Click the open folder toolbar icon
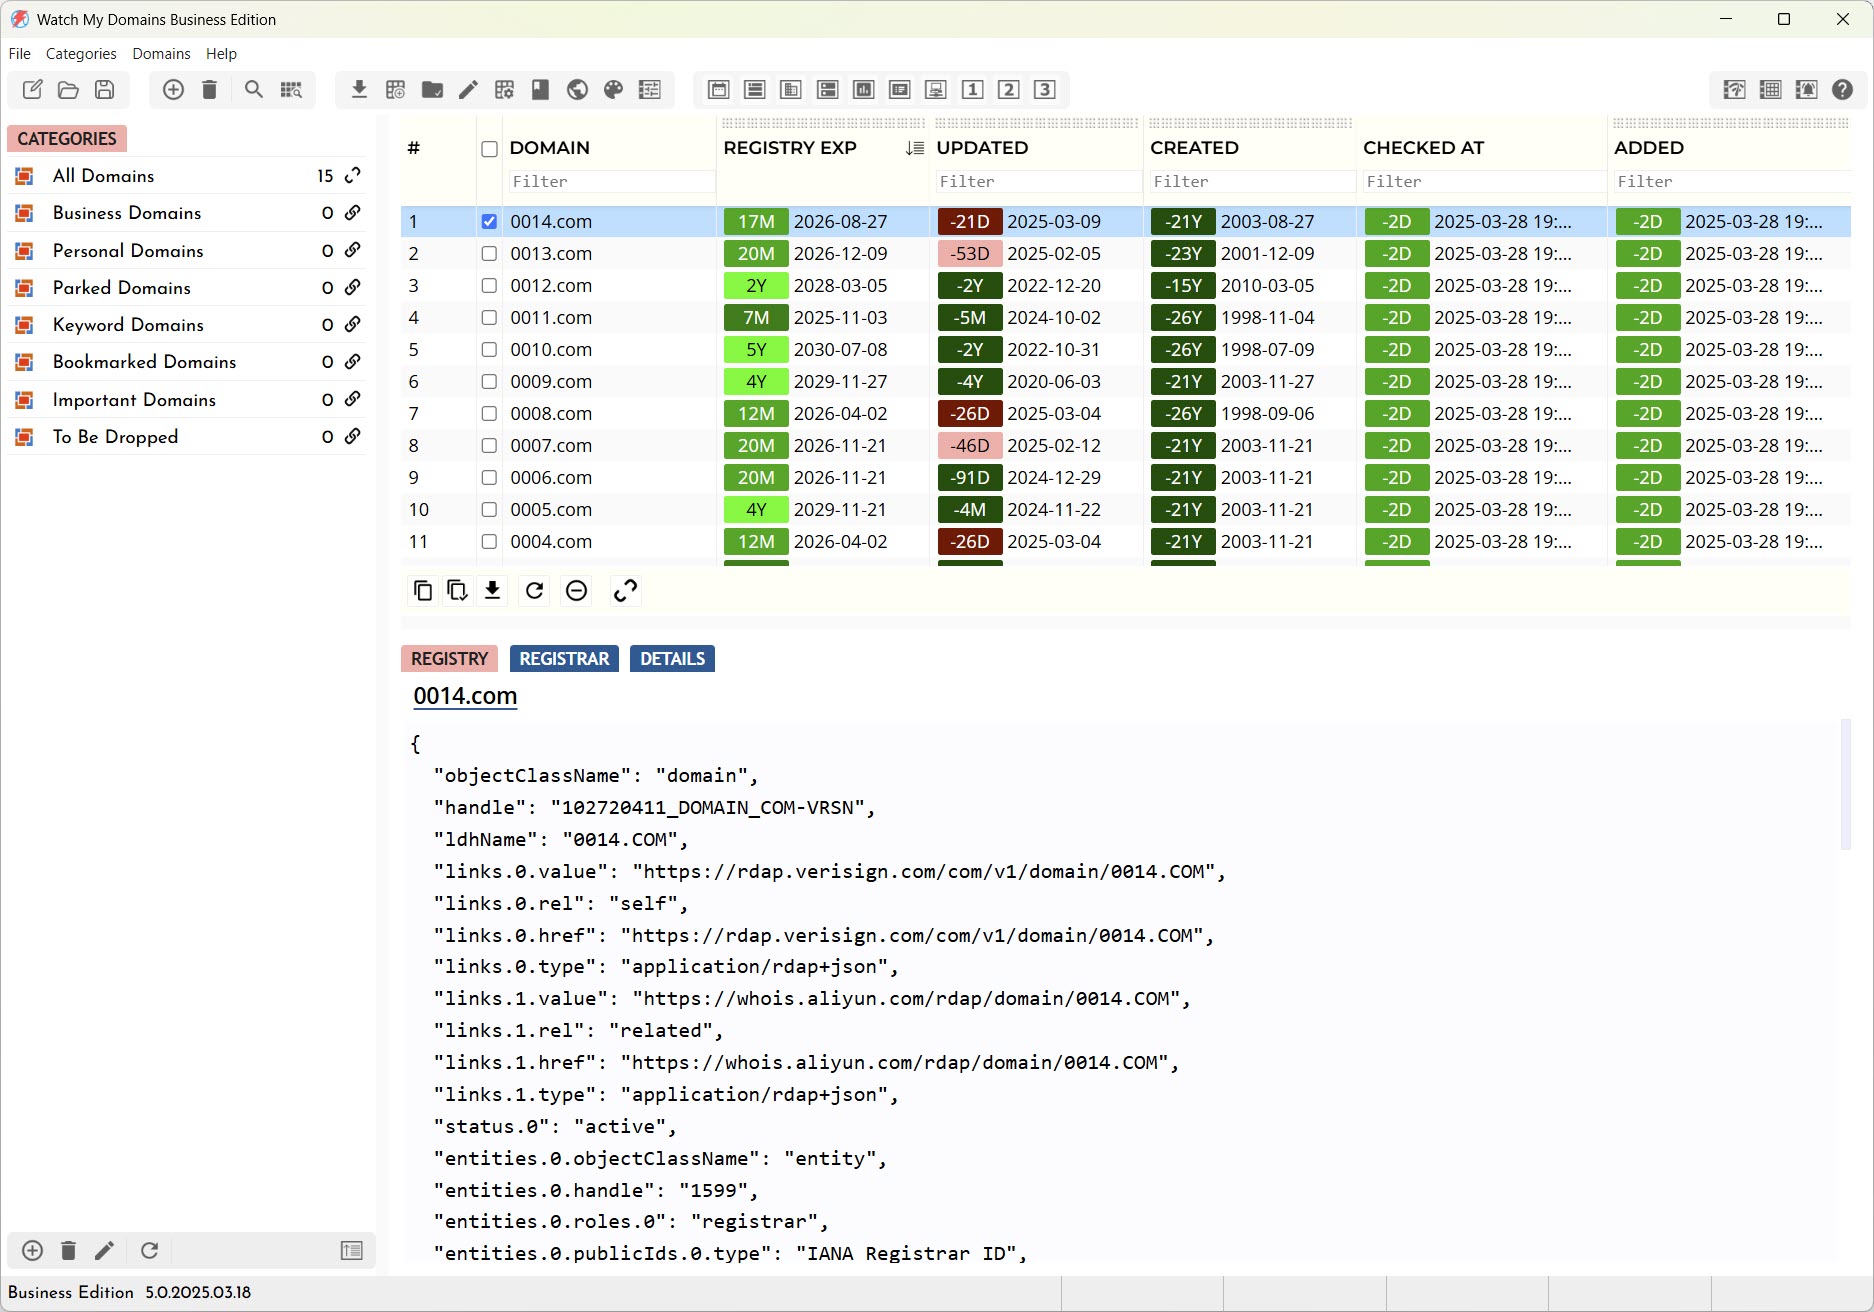Viewport: 1874px width, 1312px height. (x=68, y=90)
